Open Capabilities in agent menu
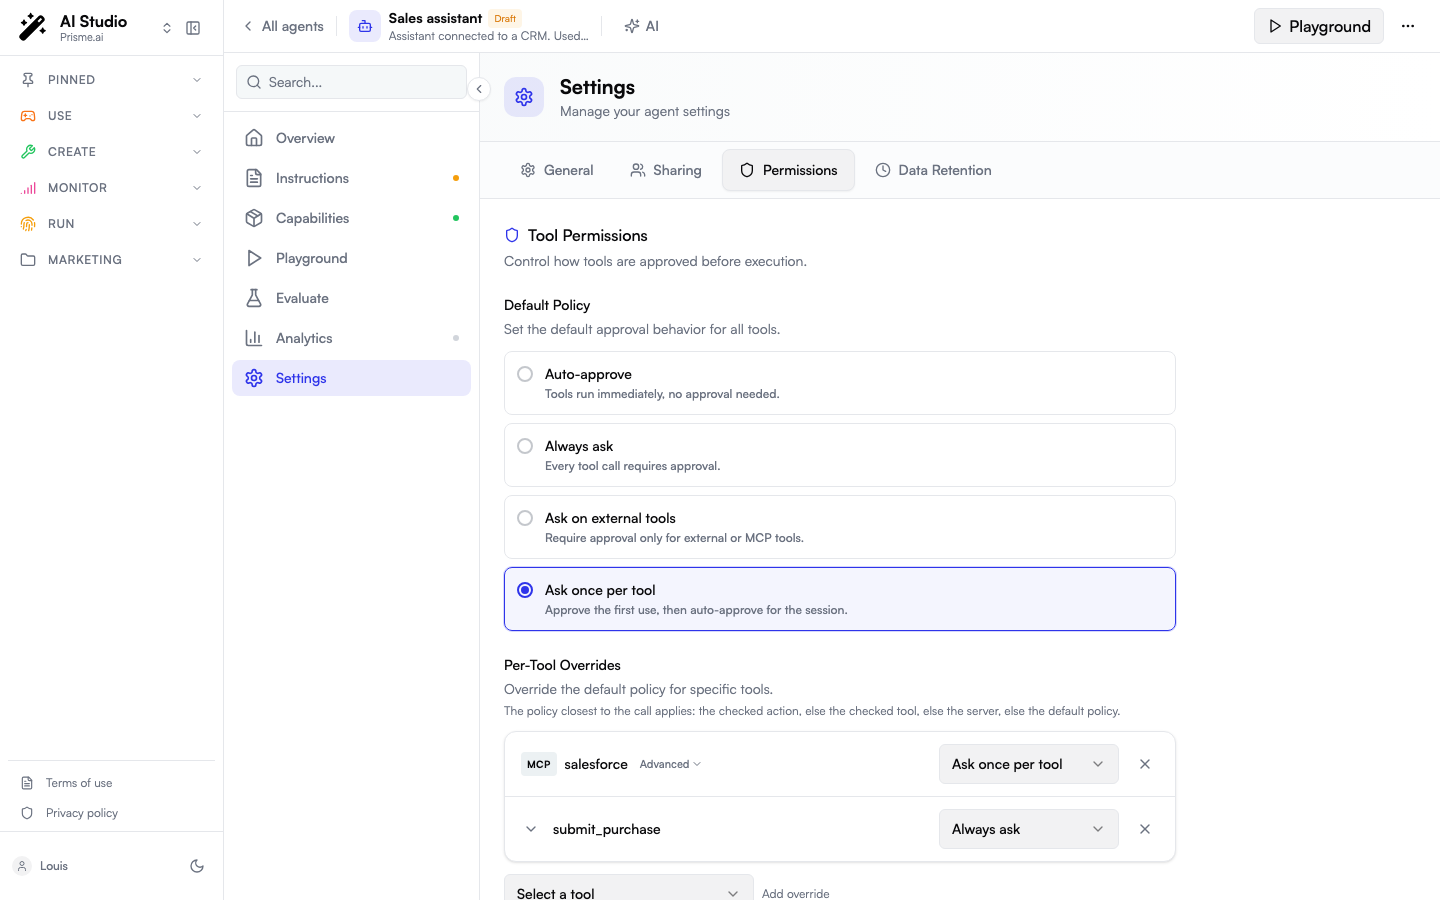The height and width of the screenshot is (900, 1440). tap(351, 218)
